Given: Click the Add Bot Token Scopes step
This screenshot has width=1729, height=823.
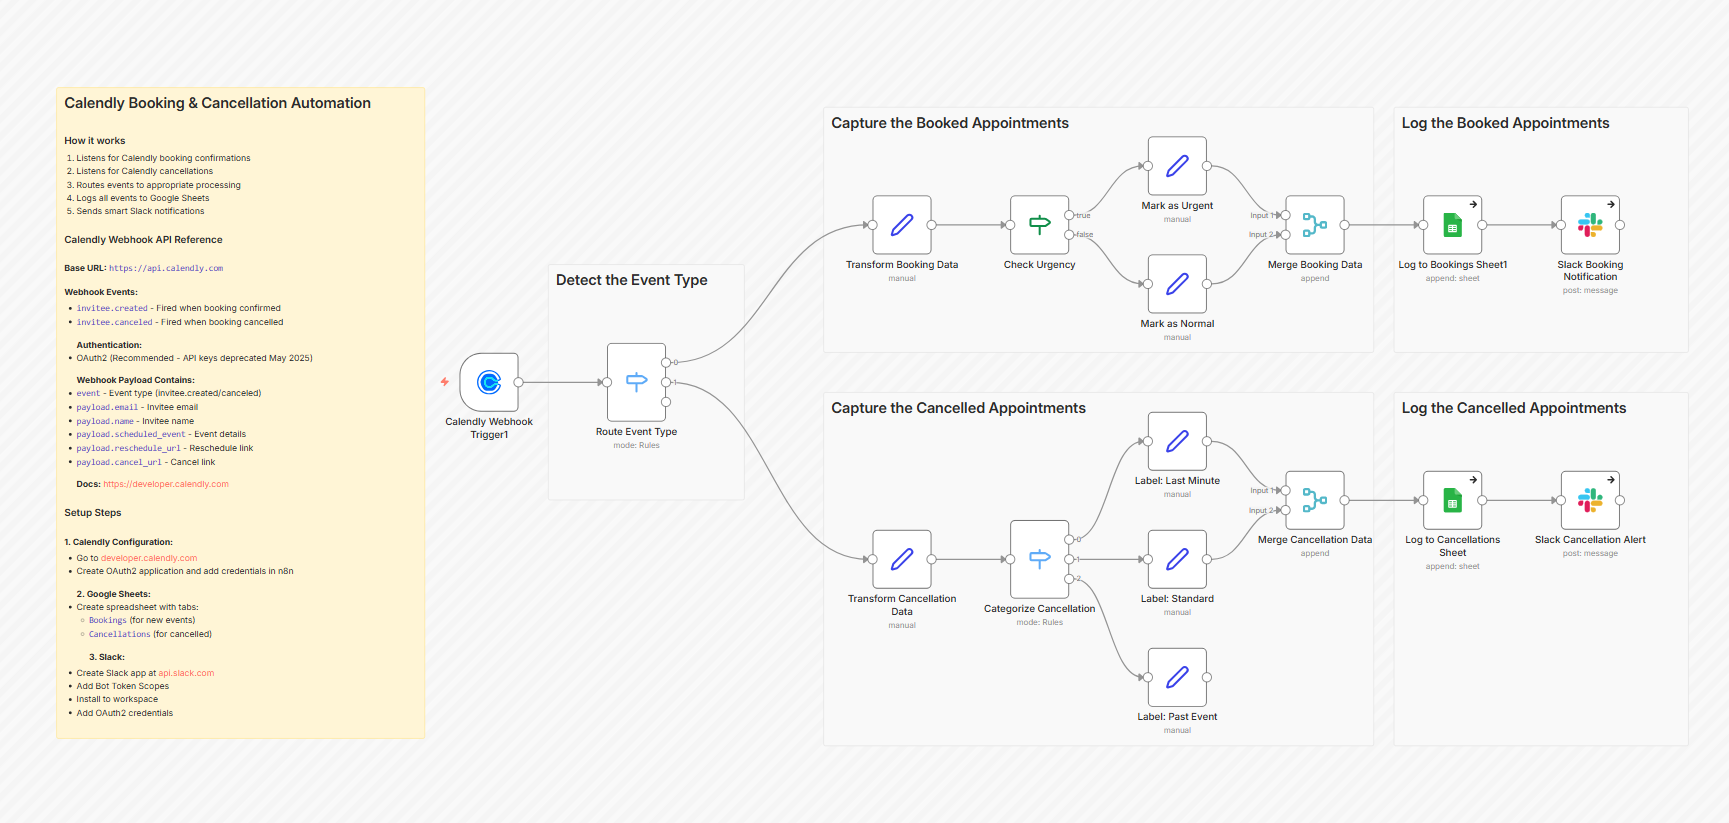Looking at the screenshot, I should (123, 686).
